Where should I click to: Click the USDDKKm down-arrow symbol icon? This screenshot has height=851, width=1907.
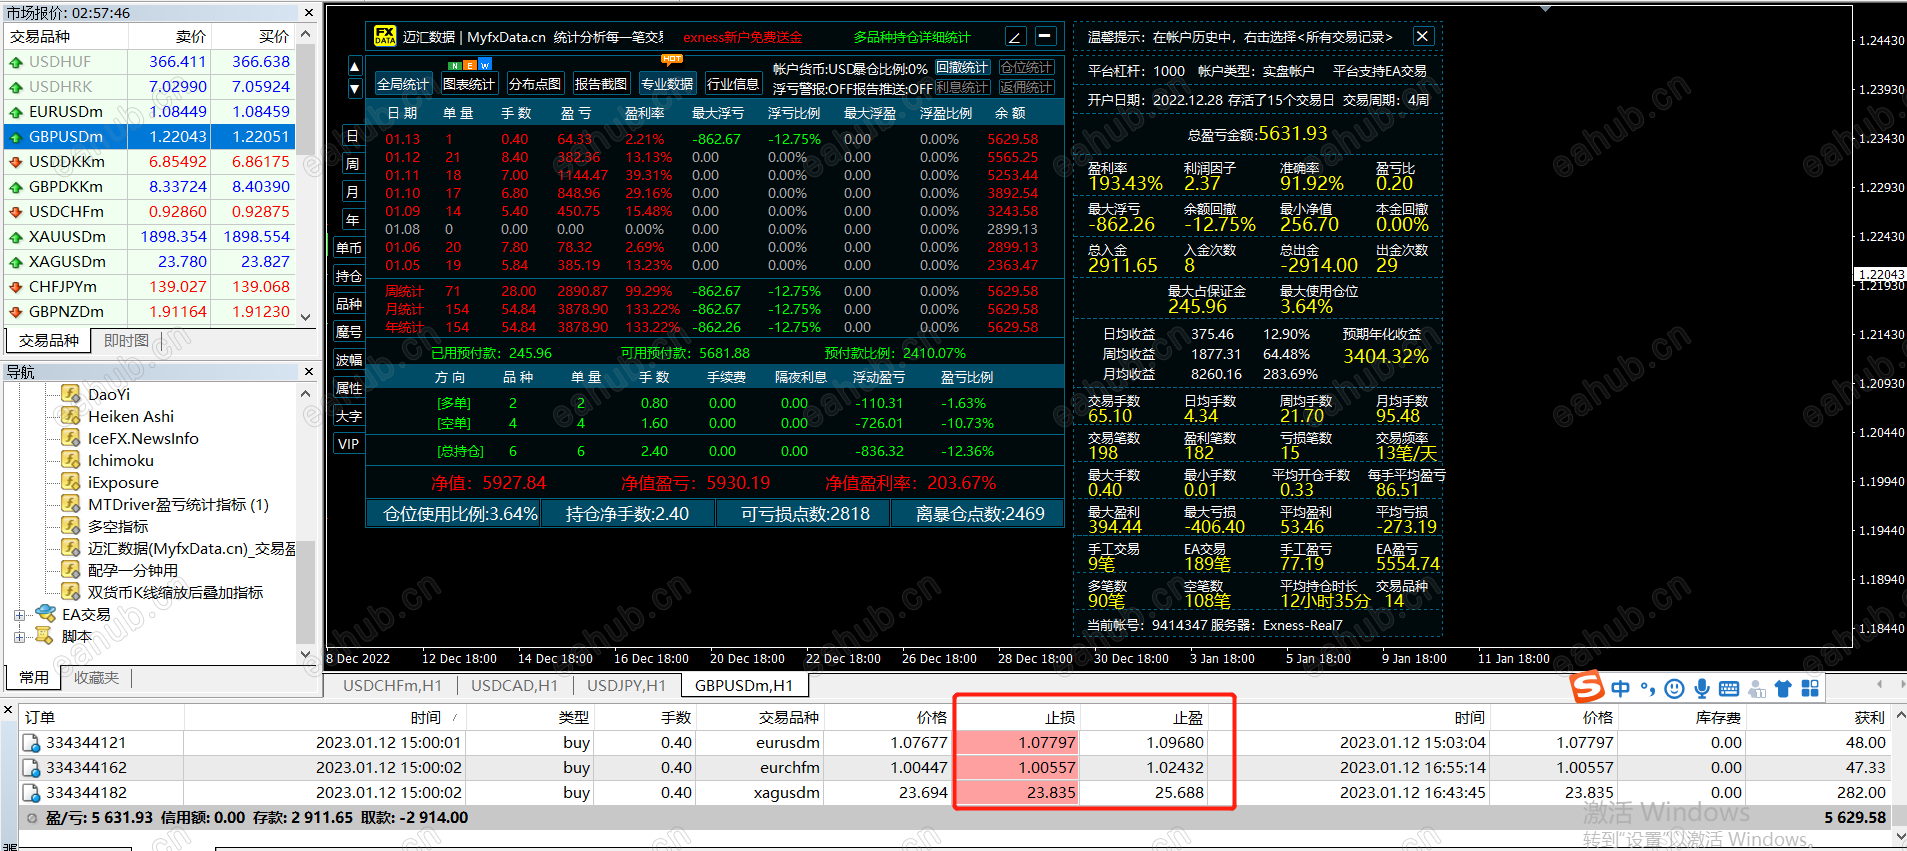[16, 162]
